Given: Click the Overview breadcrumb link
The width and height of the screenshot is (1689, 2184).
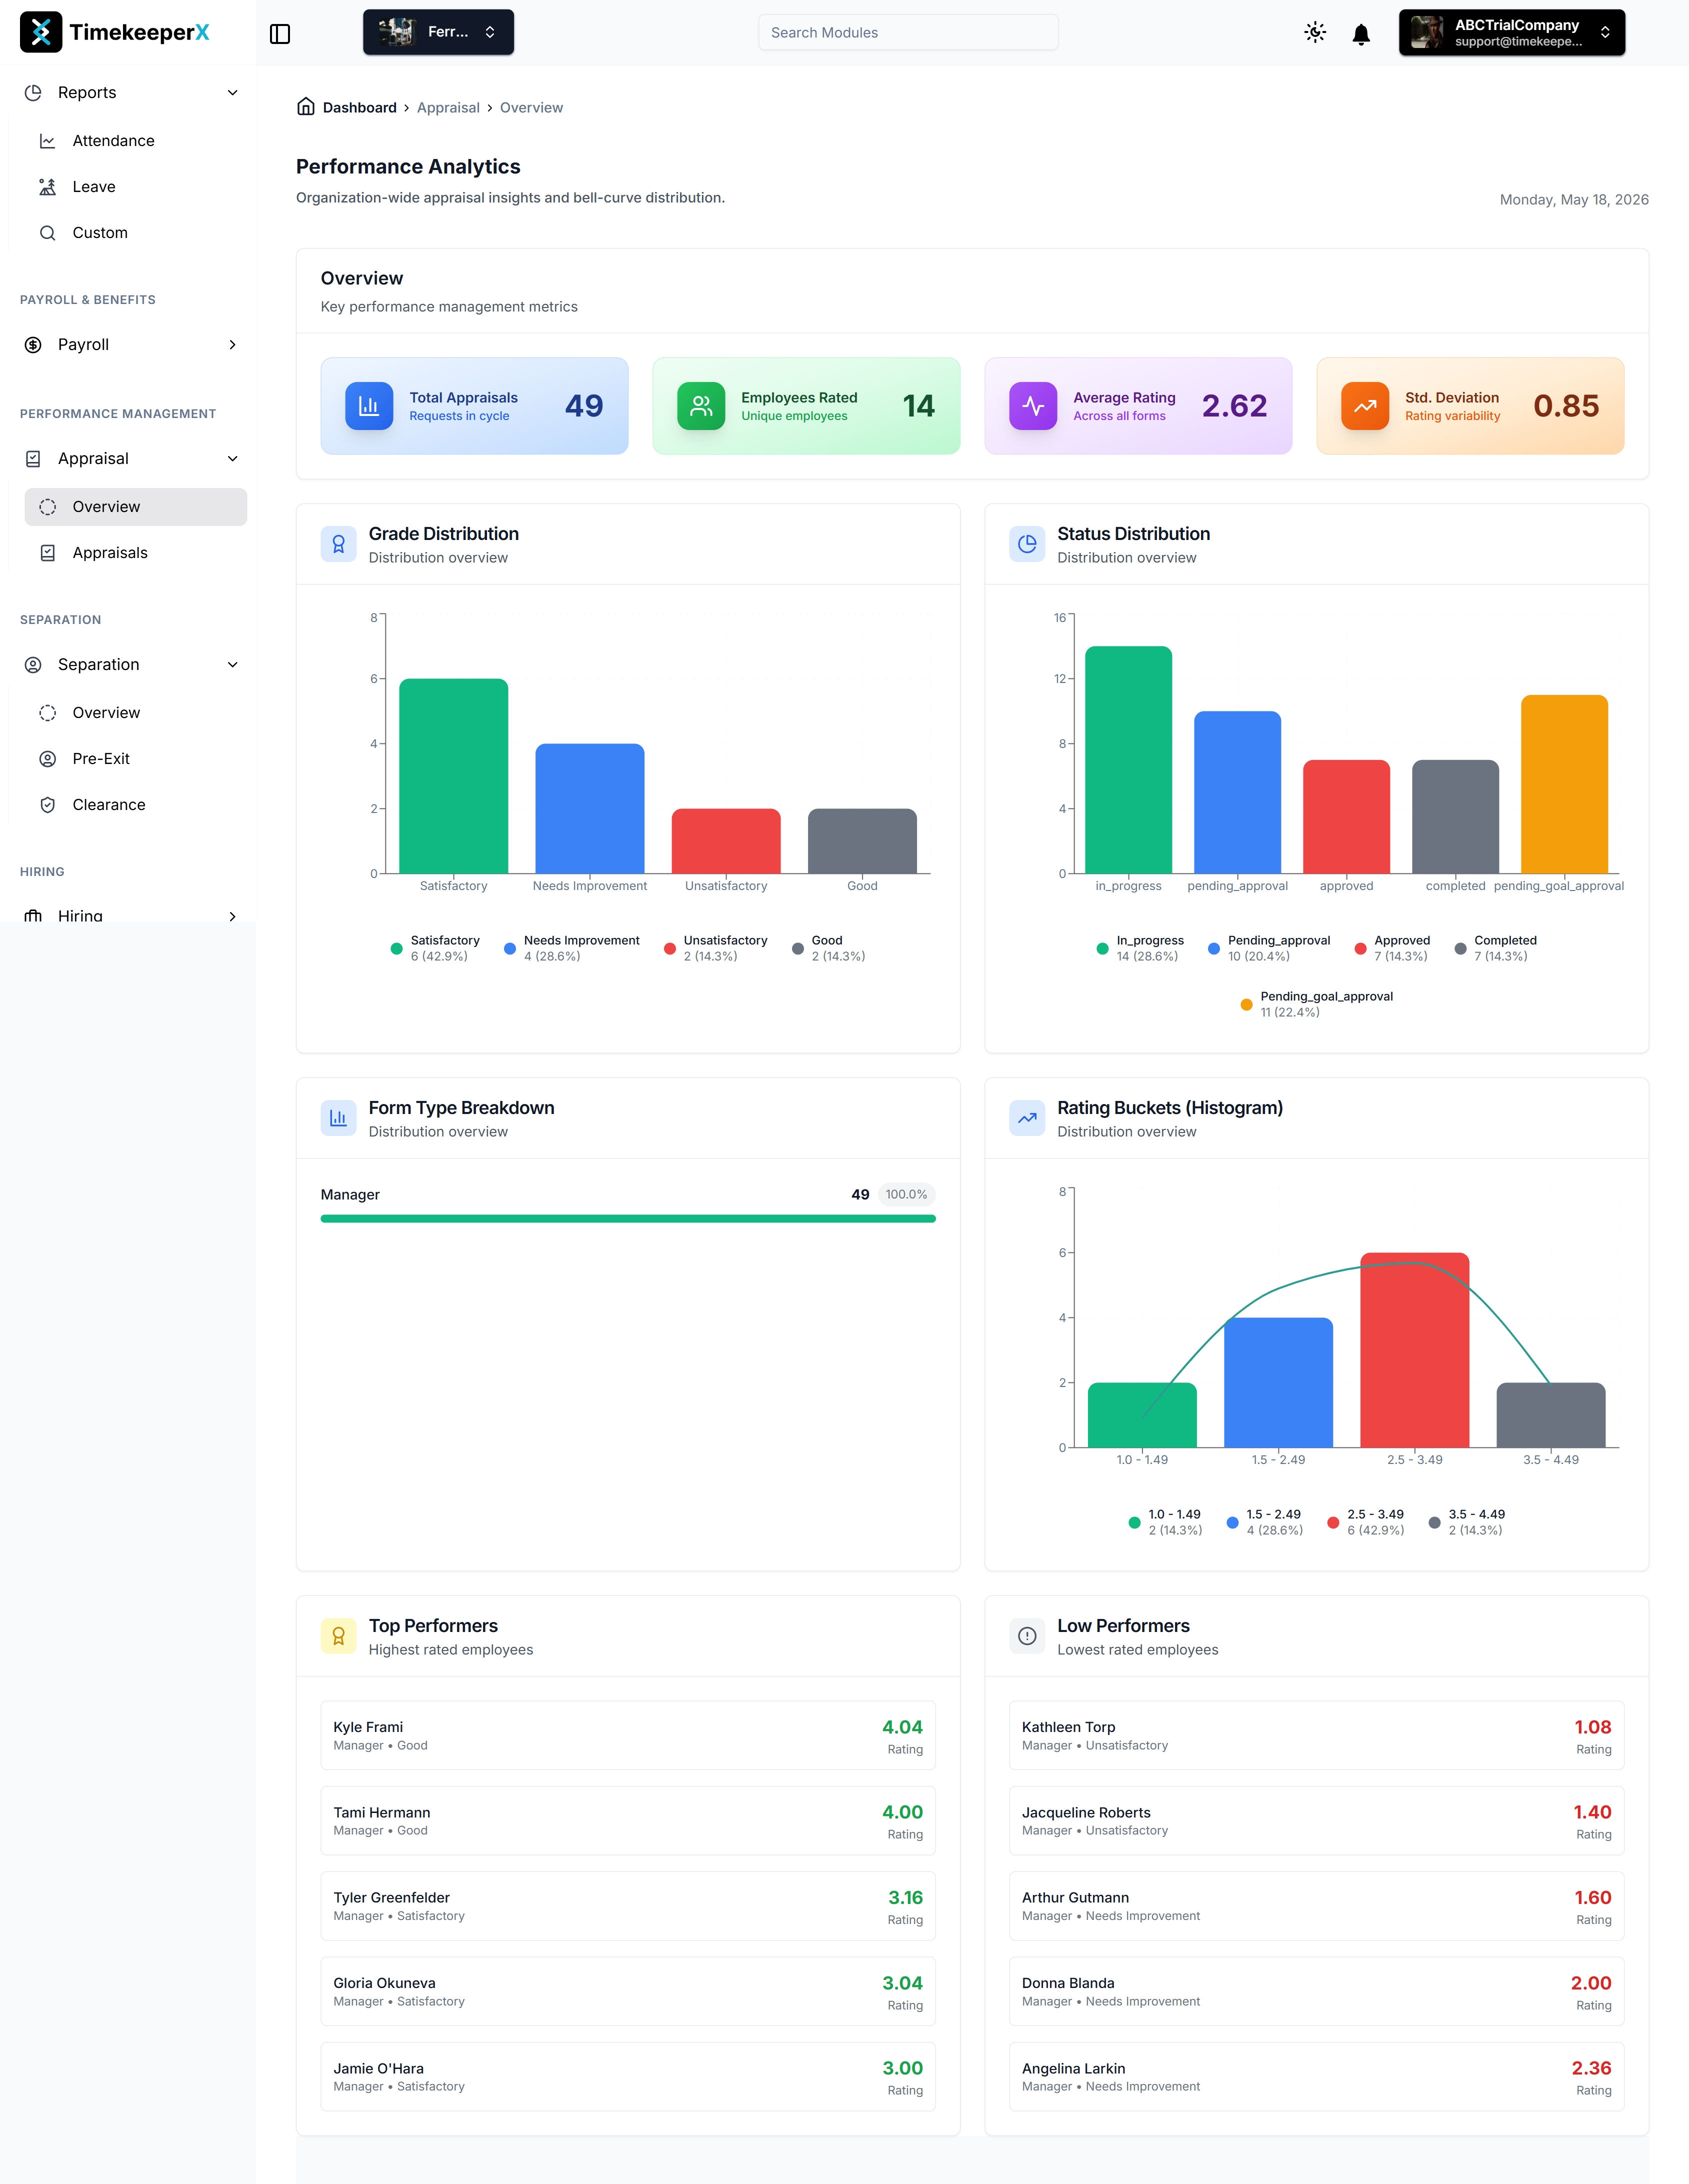Looking at the screenshot, I should [531, 108].
